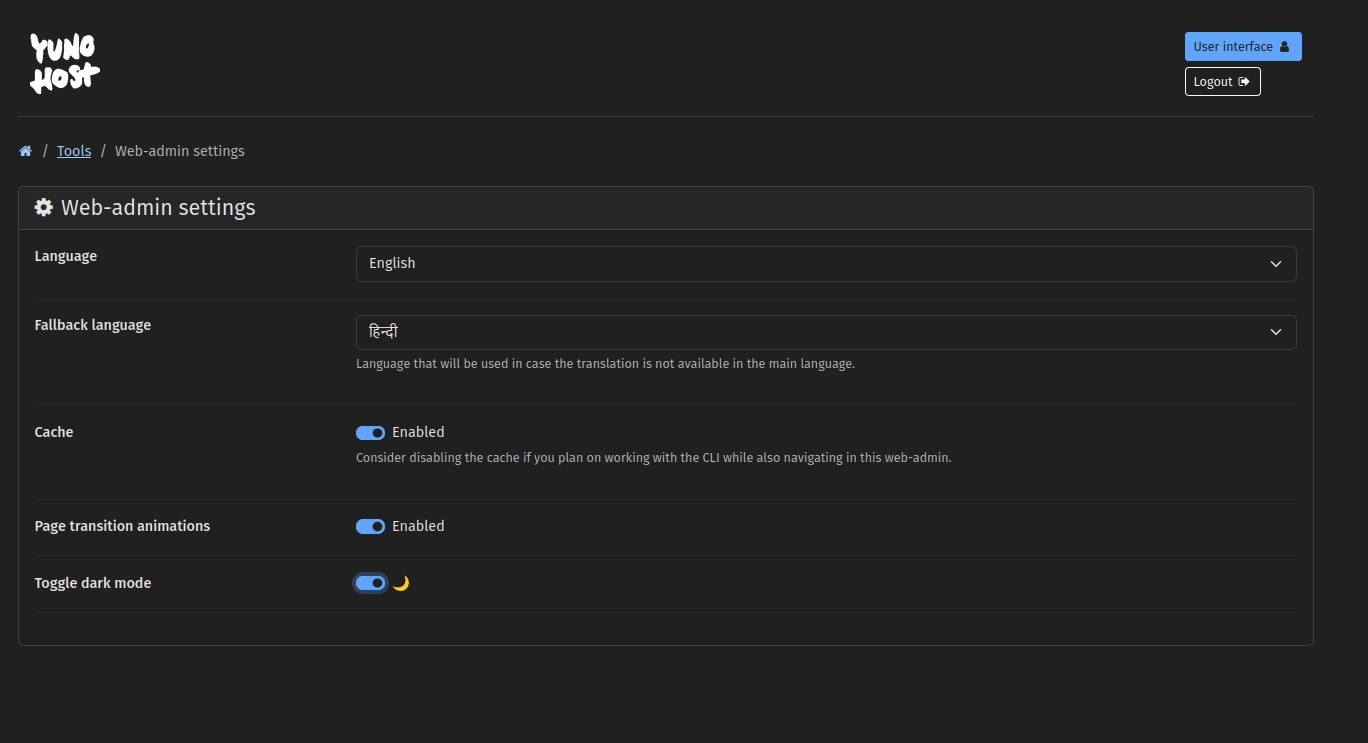Open the Fallback language dropdown
Screen dimensions: 1368x743
tap(826, 332)
